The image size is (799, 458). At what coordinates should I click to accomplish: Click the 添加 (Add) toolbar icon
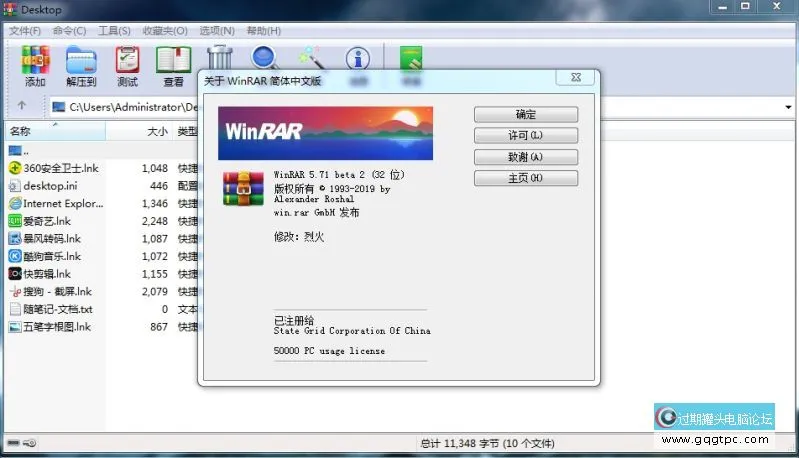click(x=35, y=60)
